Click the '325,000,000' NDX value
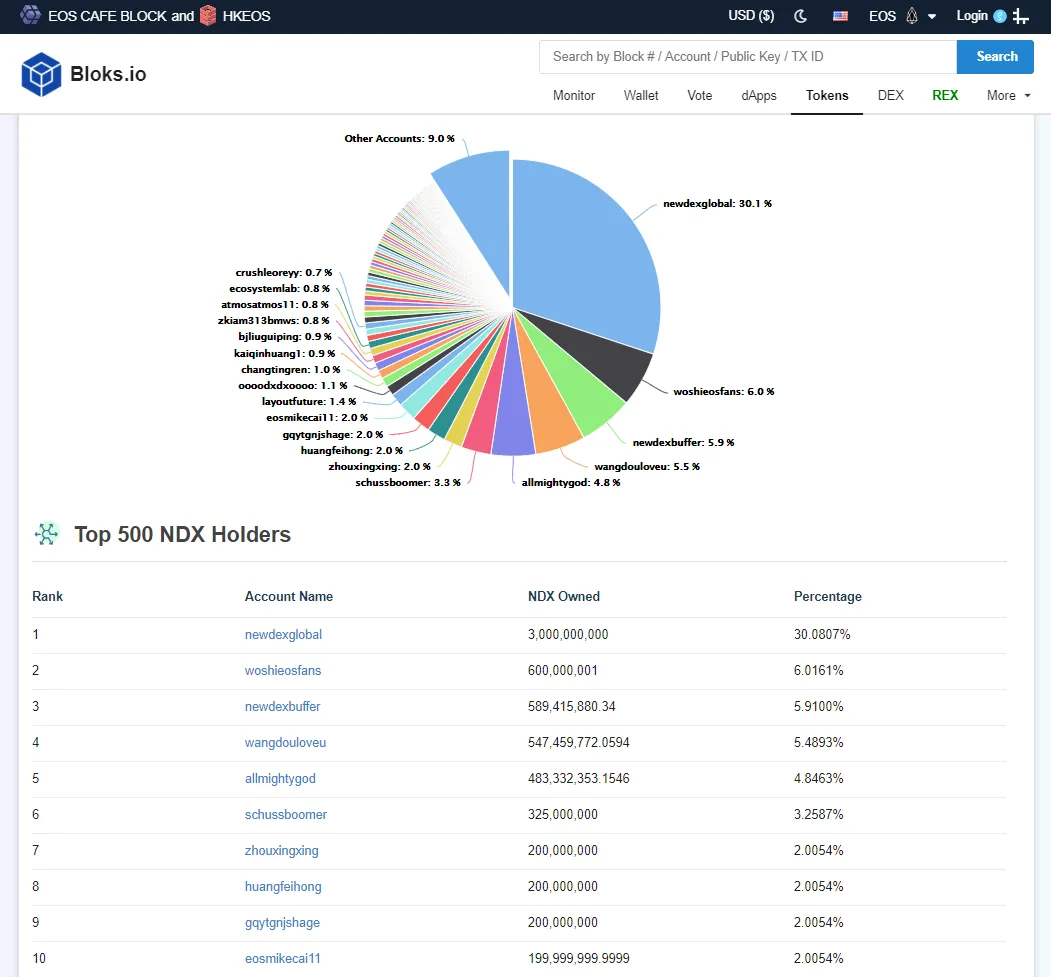The image size is (1051, 977). 562,815
